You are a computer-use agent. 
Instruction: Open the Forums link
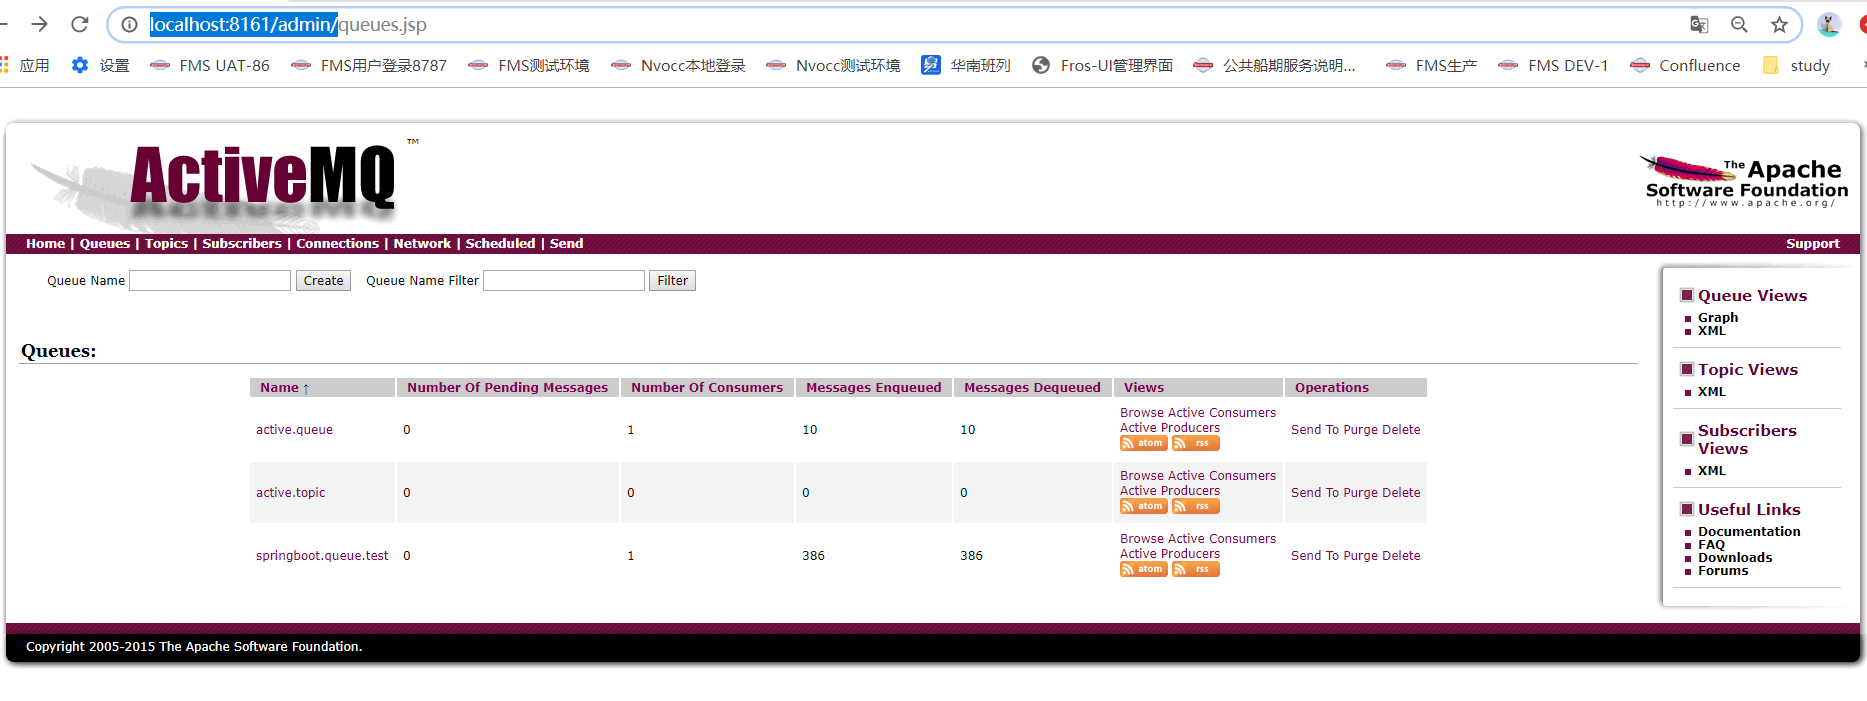pyautogui.click(x=1723, y=571)
